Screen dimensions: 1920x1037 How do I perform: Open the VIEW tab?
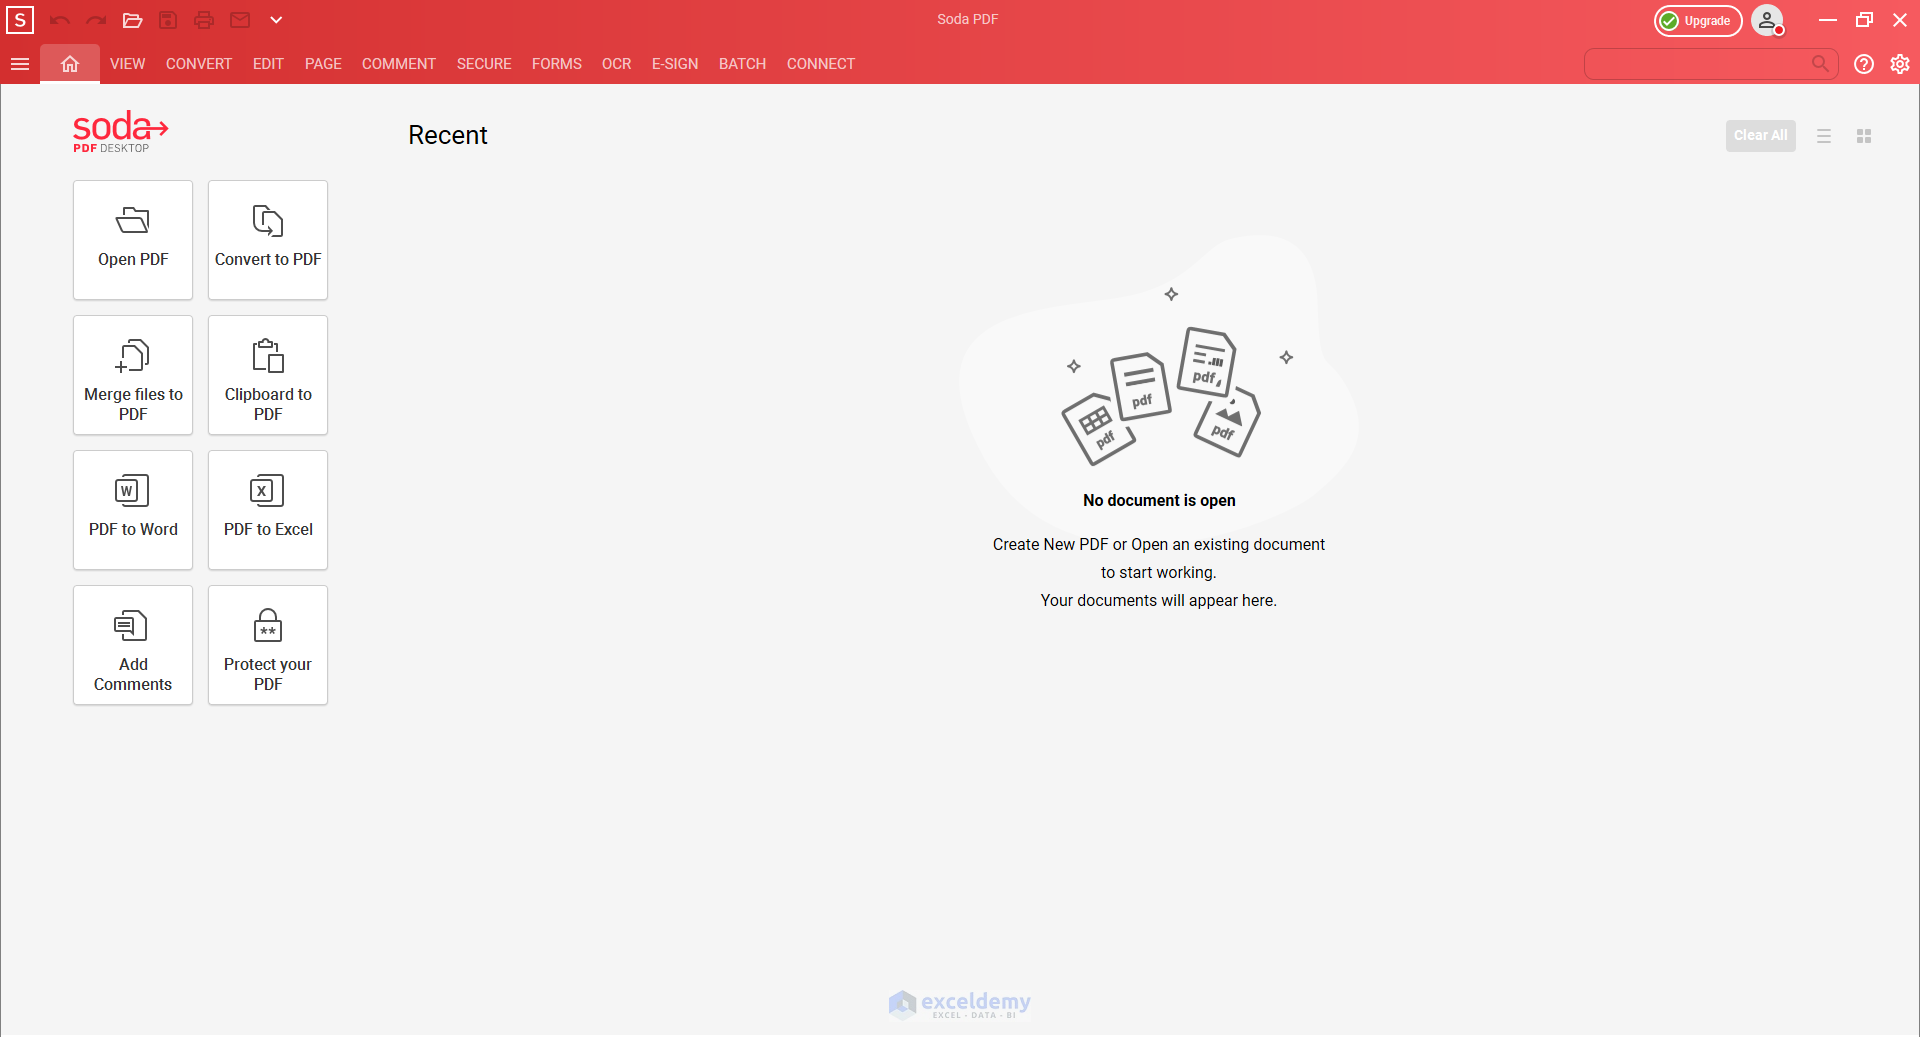click(x=127, y=64)
